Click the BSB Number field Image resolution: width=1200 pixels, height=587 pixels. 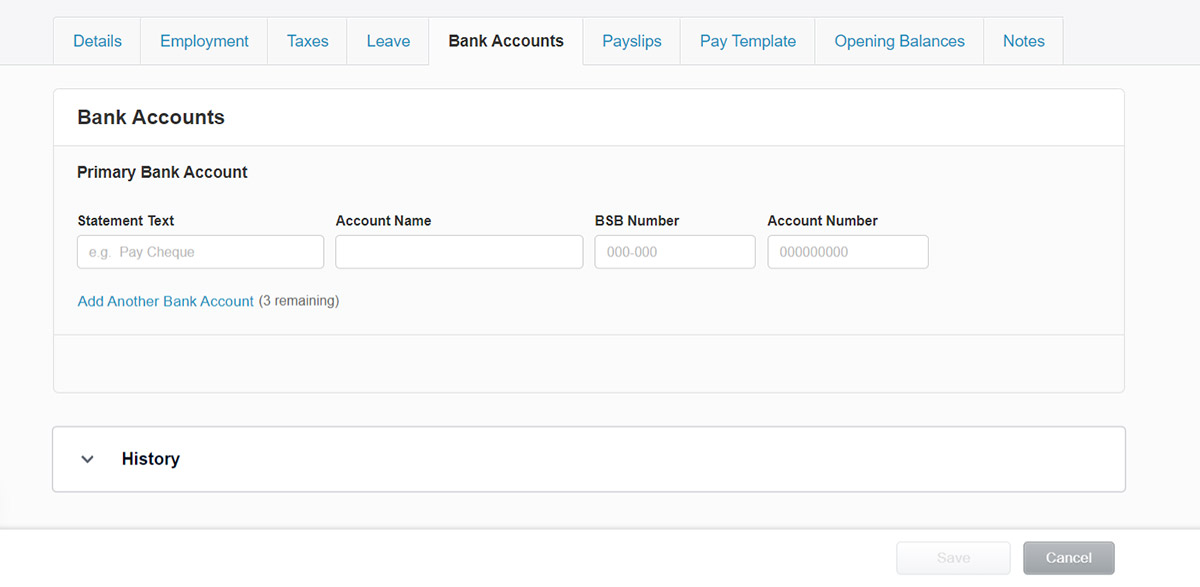674,251
